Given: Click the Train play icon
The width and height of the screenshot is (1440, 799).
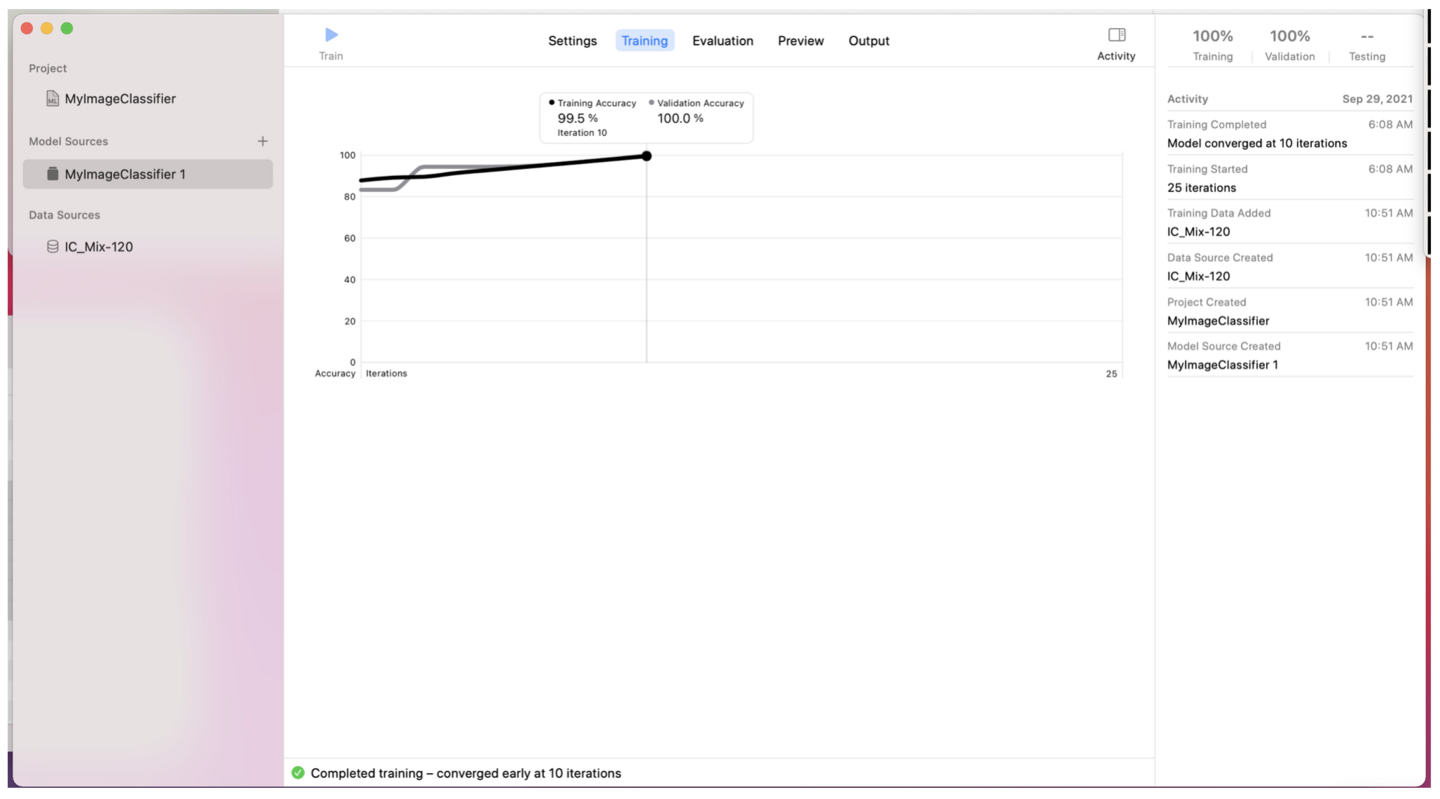Looking at the screenshot, I should (331, 35).
